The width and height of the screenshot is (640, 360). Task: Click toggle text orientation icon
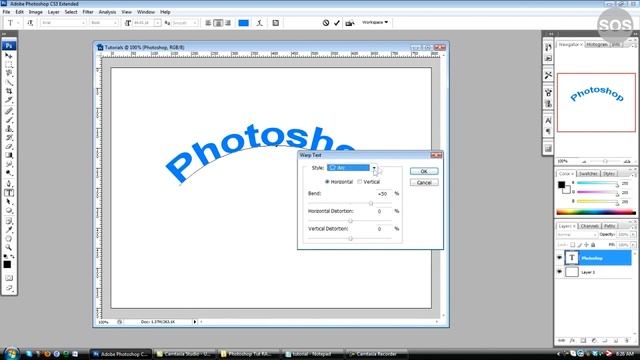30,23
